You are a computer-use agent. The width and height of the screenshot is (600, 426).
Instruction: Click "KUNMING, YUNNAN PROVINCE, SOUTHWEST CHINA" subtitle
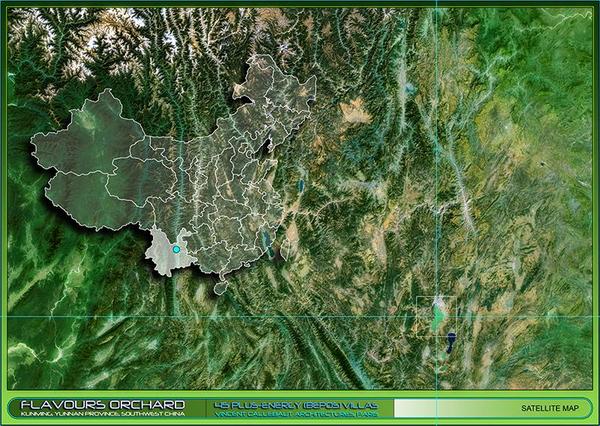[96, 413]
